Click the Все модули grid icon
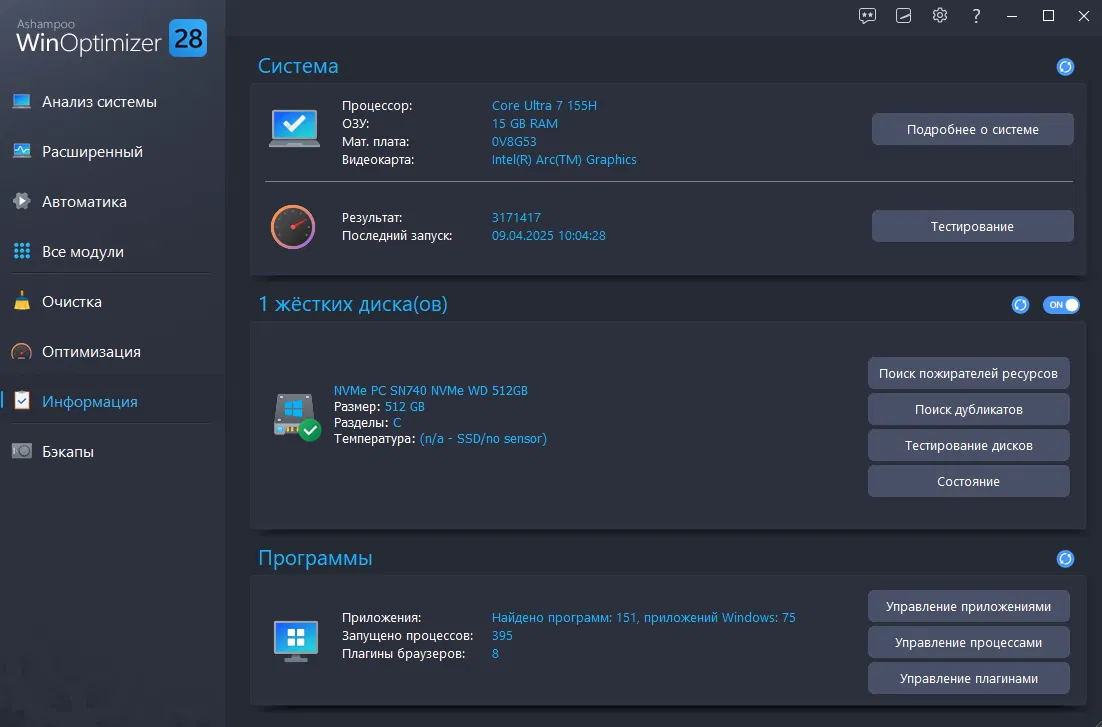The image size is (1102, 727). pyautogui.click(x=22, y=251)
